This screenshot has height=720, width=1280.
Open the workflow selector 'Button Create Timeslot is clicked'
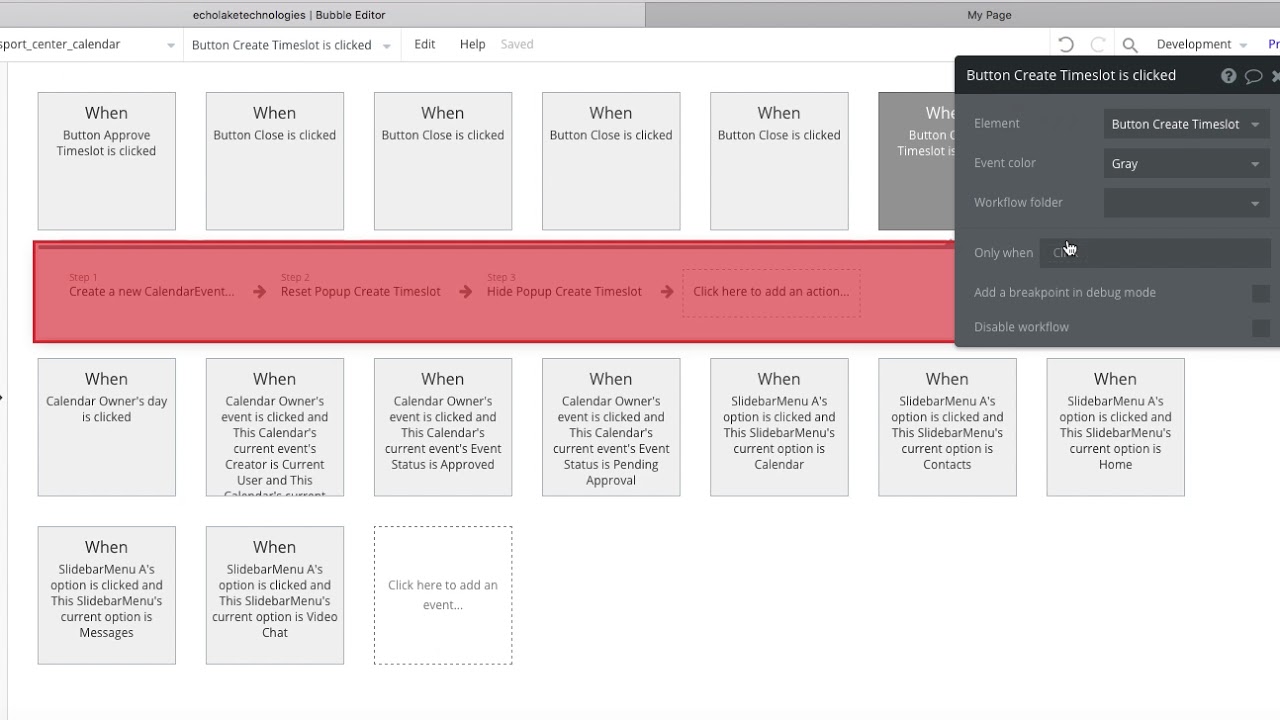(x=291, y=45)
